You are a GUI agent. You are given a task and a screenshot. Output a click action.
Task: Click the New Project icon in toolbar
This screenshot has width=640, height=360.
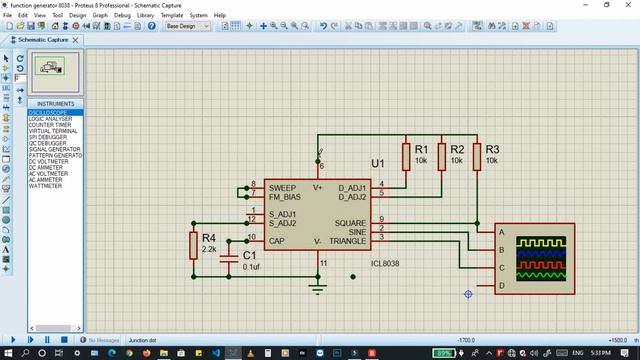(x=9, y=26)
